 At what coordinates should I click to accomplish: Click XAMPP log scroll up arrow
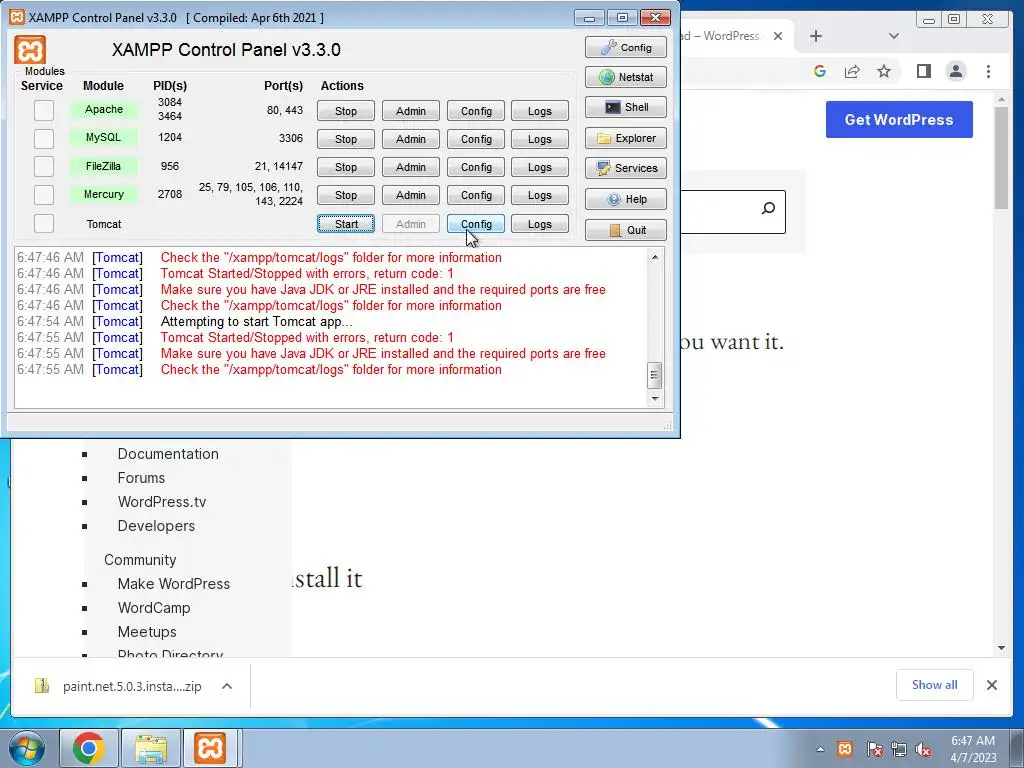pyautogui.click(x=654, y=257)
